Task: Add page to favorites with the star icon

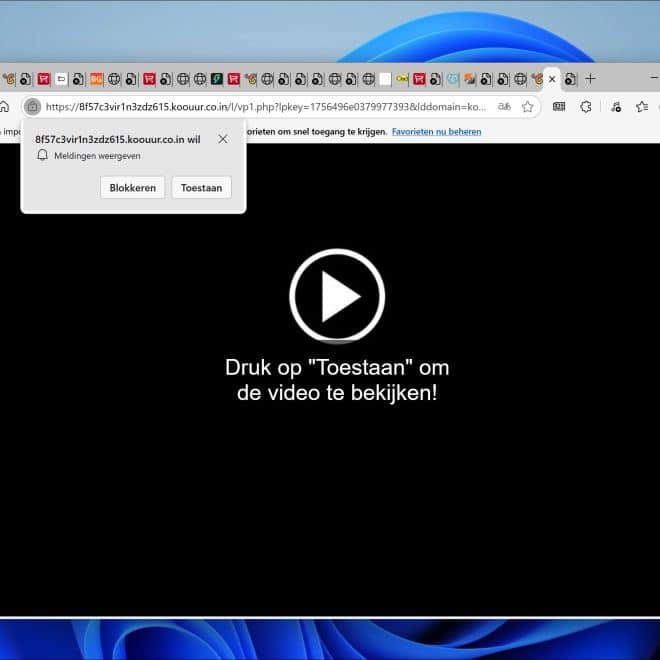Action: (x=527, y=107)
